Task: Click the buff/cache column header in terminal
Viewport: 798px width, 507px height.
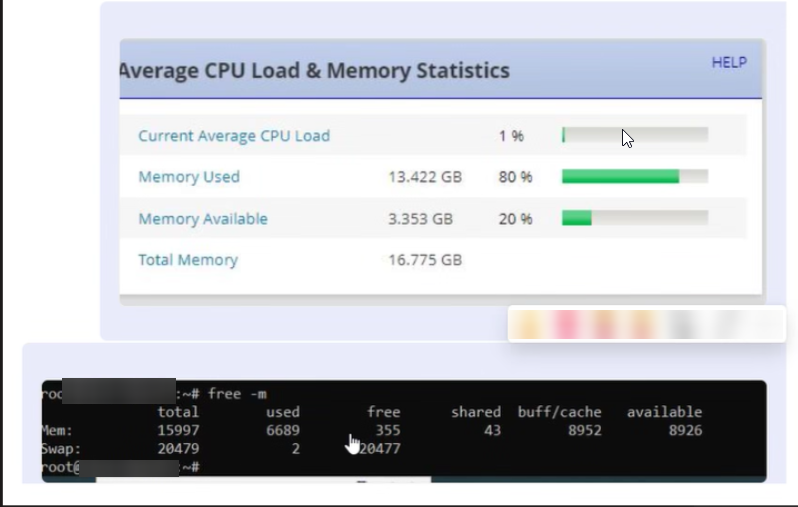Action: (x=559, y=412)
